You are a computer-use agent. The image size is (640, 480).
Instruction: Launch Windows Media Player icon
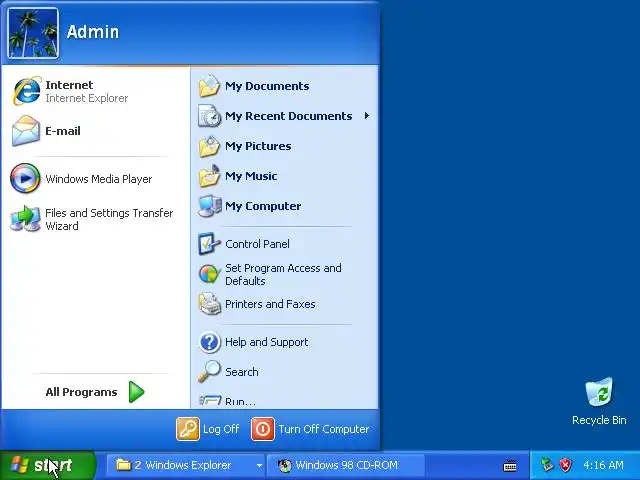25,178
